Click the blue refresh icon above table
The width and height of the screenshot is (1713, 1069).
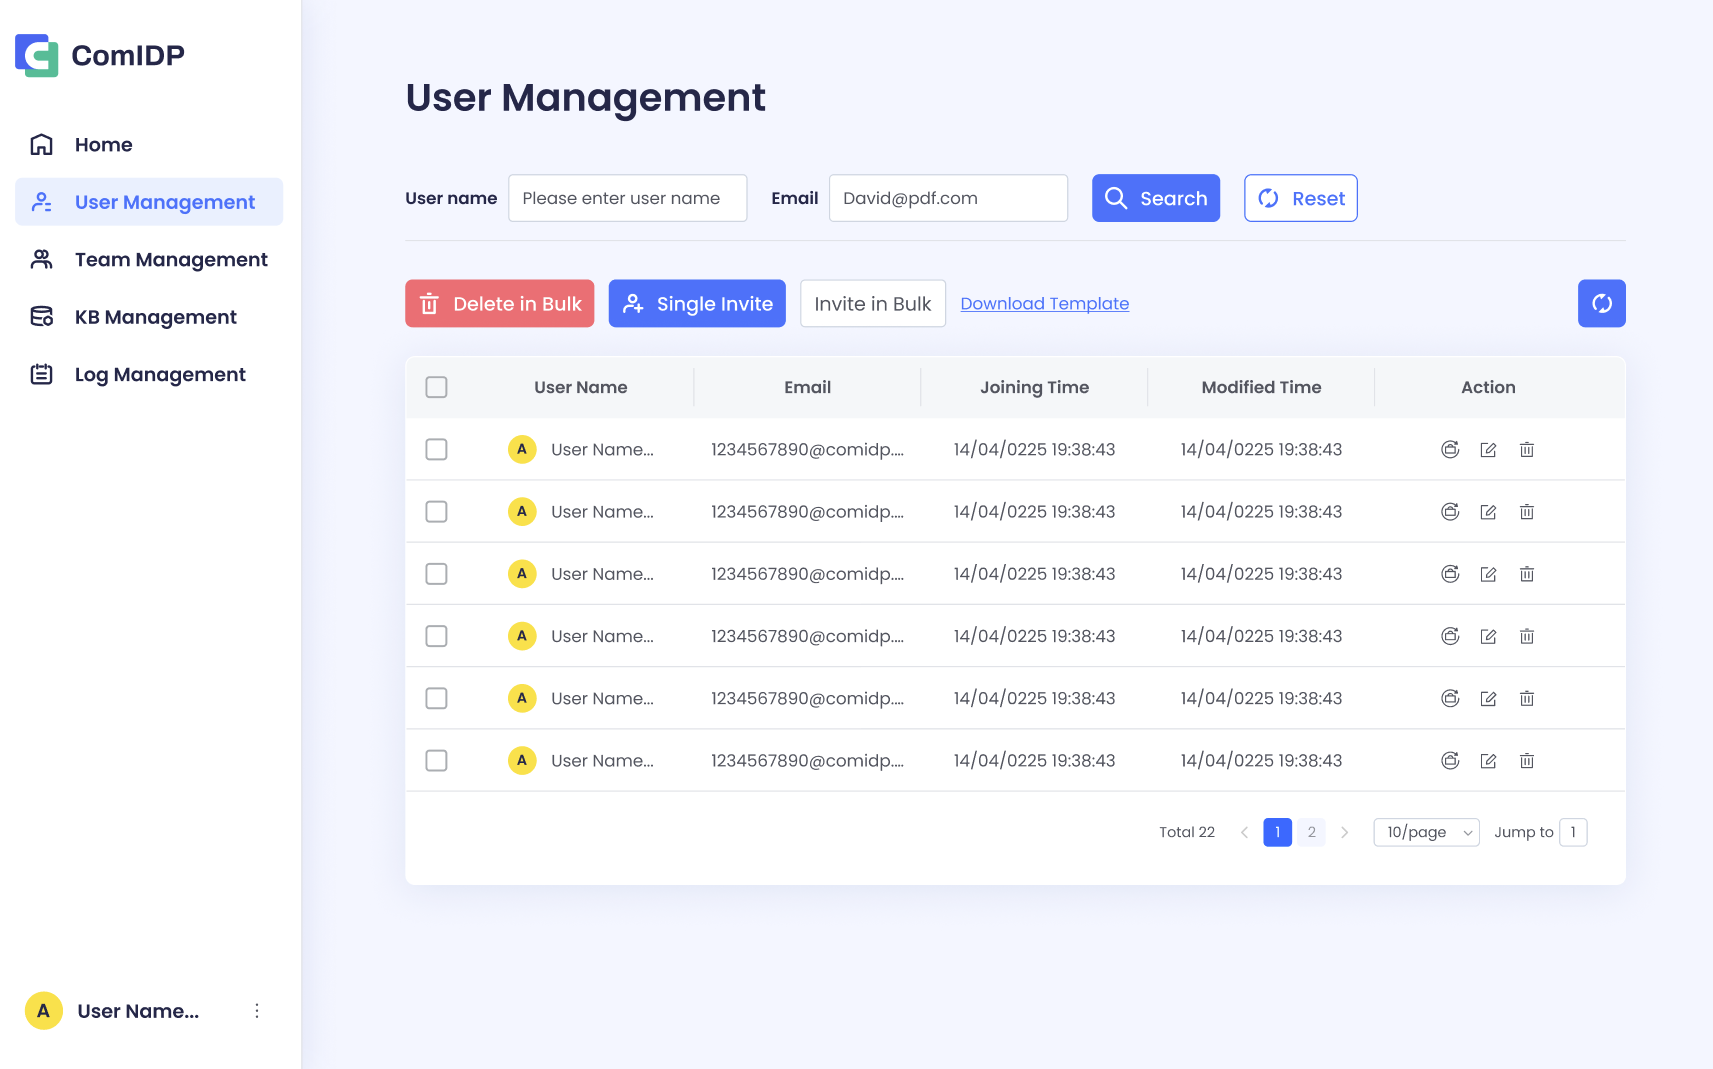click(x=1601, y=303)
